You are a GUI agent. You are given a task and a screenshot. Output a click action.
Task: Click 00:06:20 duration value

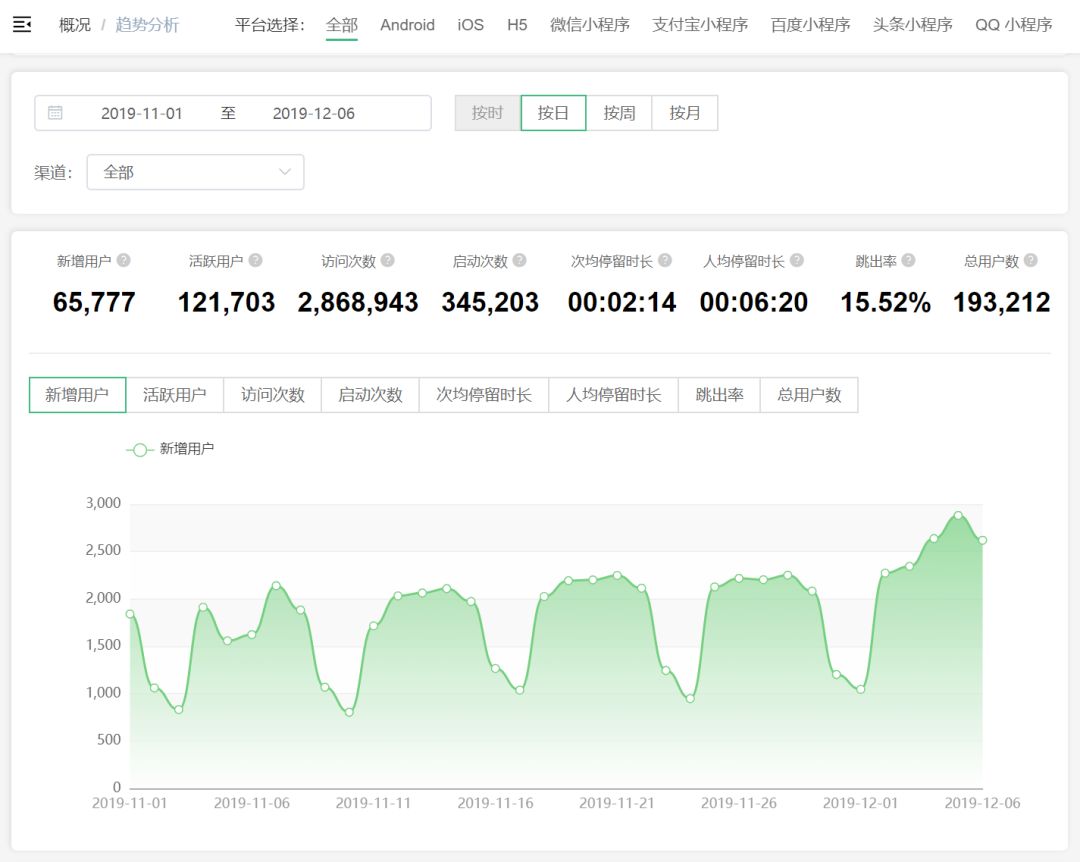754,302
